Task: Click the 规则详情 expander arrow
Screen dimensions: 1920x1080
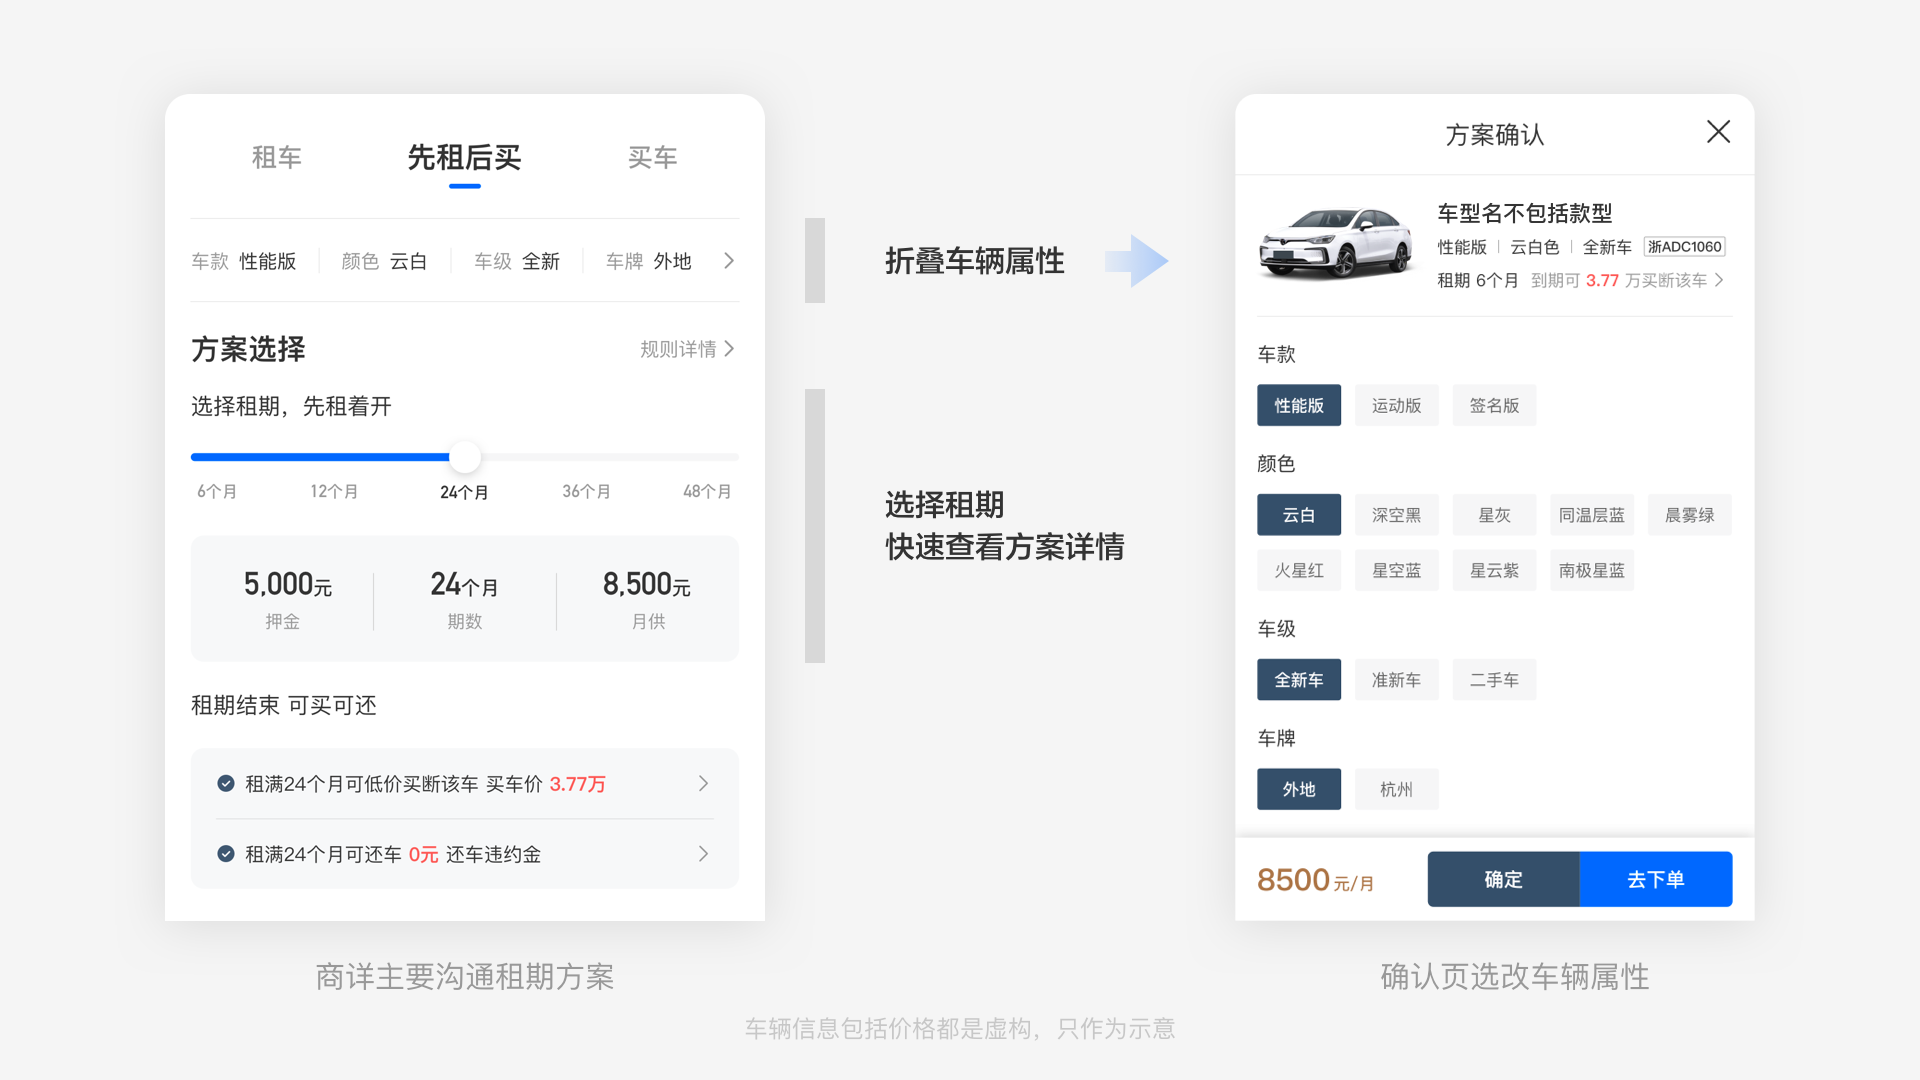Action: point(735,349)
